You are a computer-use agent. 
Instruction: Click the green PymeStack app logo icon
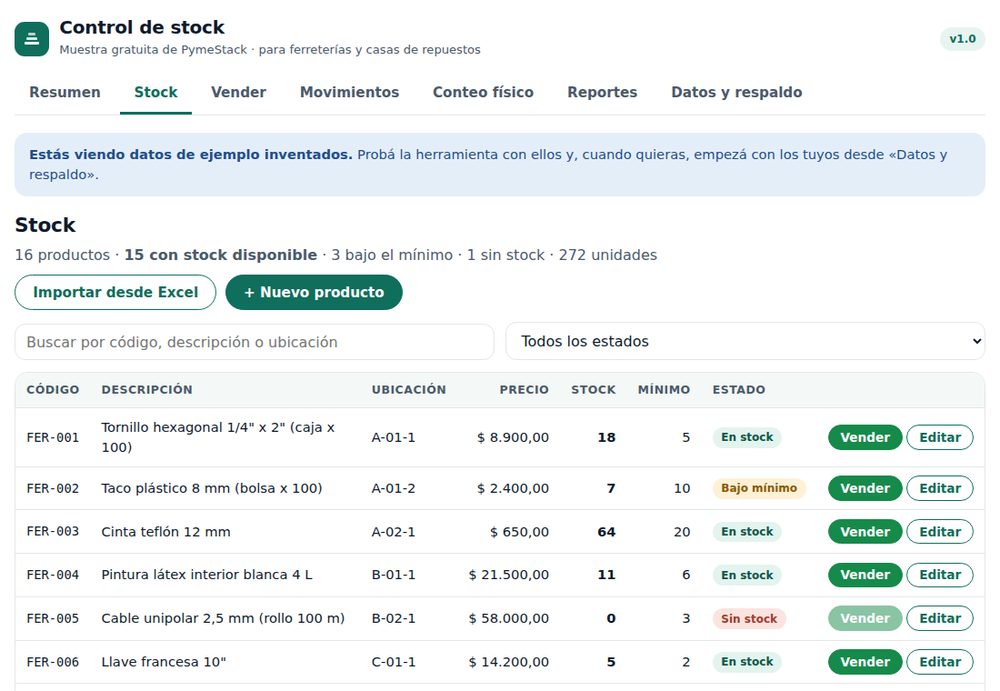[32, 39]
